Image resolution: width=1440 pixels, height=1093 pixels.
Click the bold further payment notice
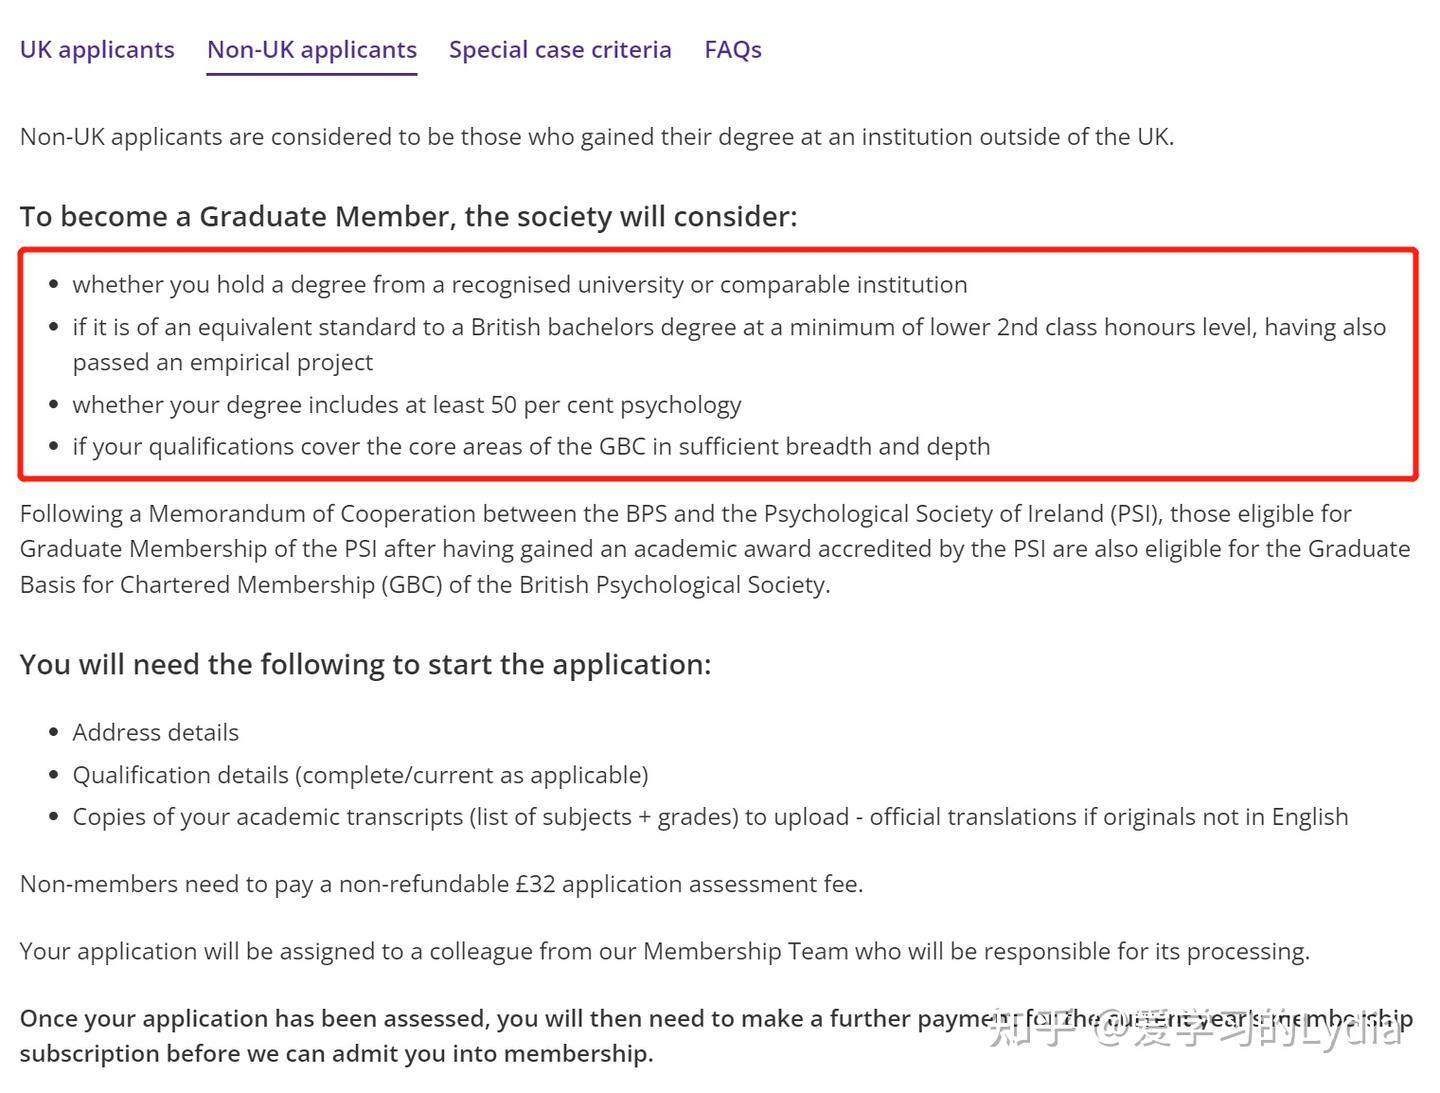tap(500, 1036)
